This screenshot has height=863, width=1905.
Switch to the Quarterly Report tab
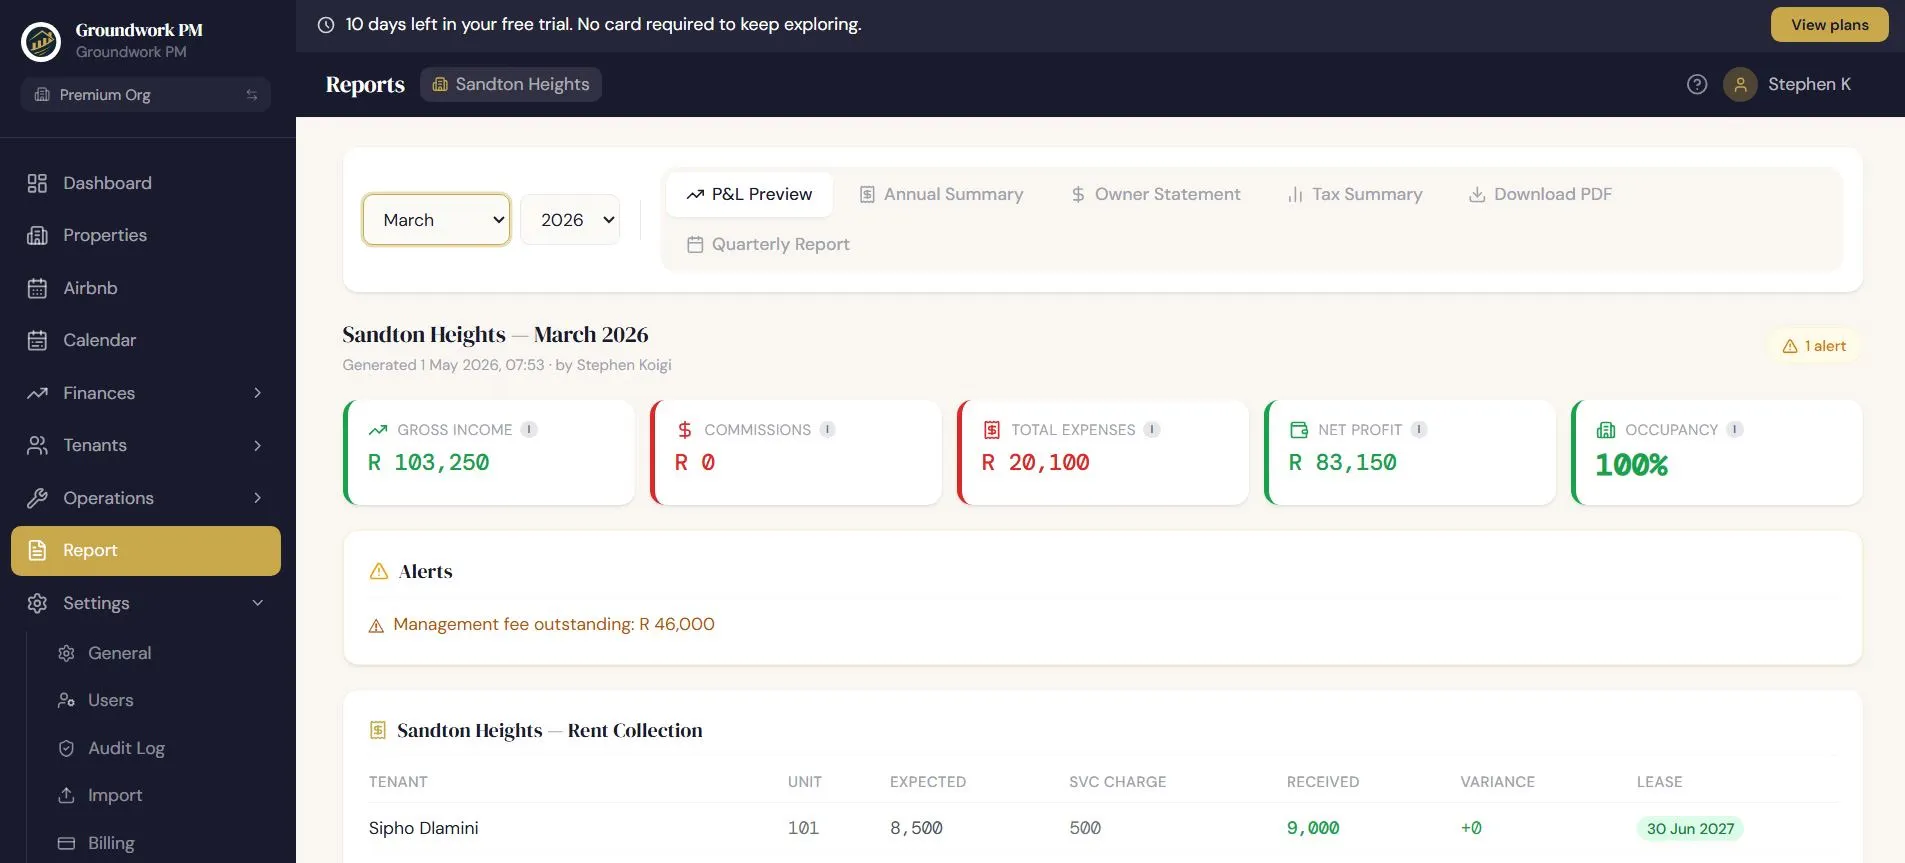click(768, 244)
